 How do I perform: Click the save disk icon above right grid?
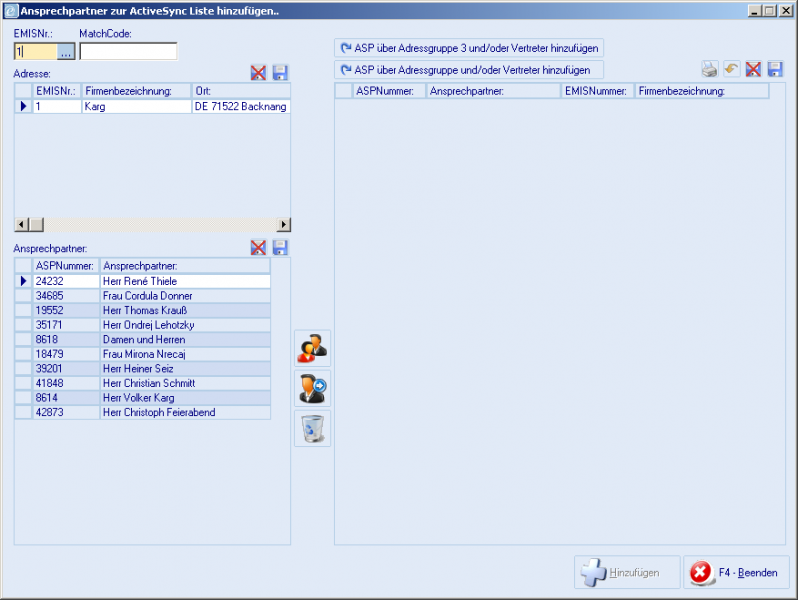pos(775,69)
